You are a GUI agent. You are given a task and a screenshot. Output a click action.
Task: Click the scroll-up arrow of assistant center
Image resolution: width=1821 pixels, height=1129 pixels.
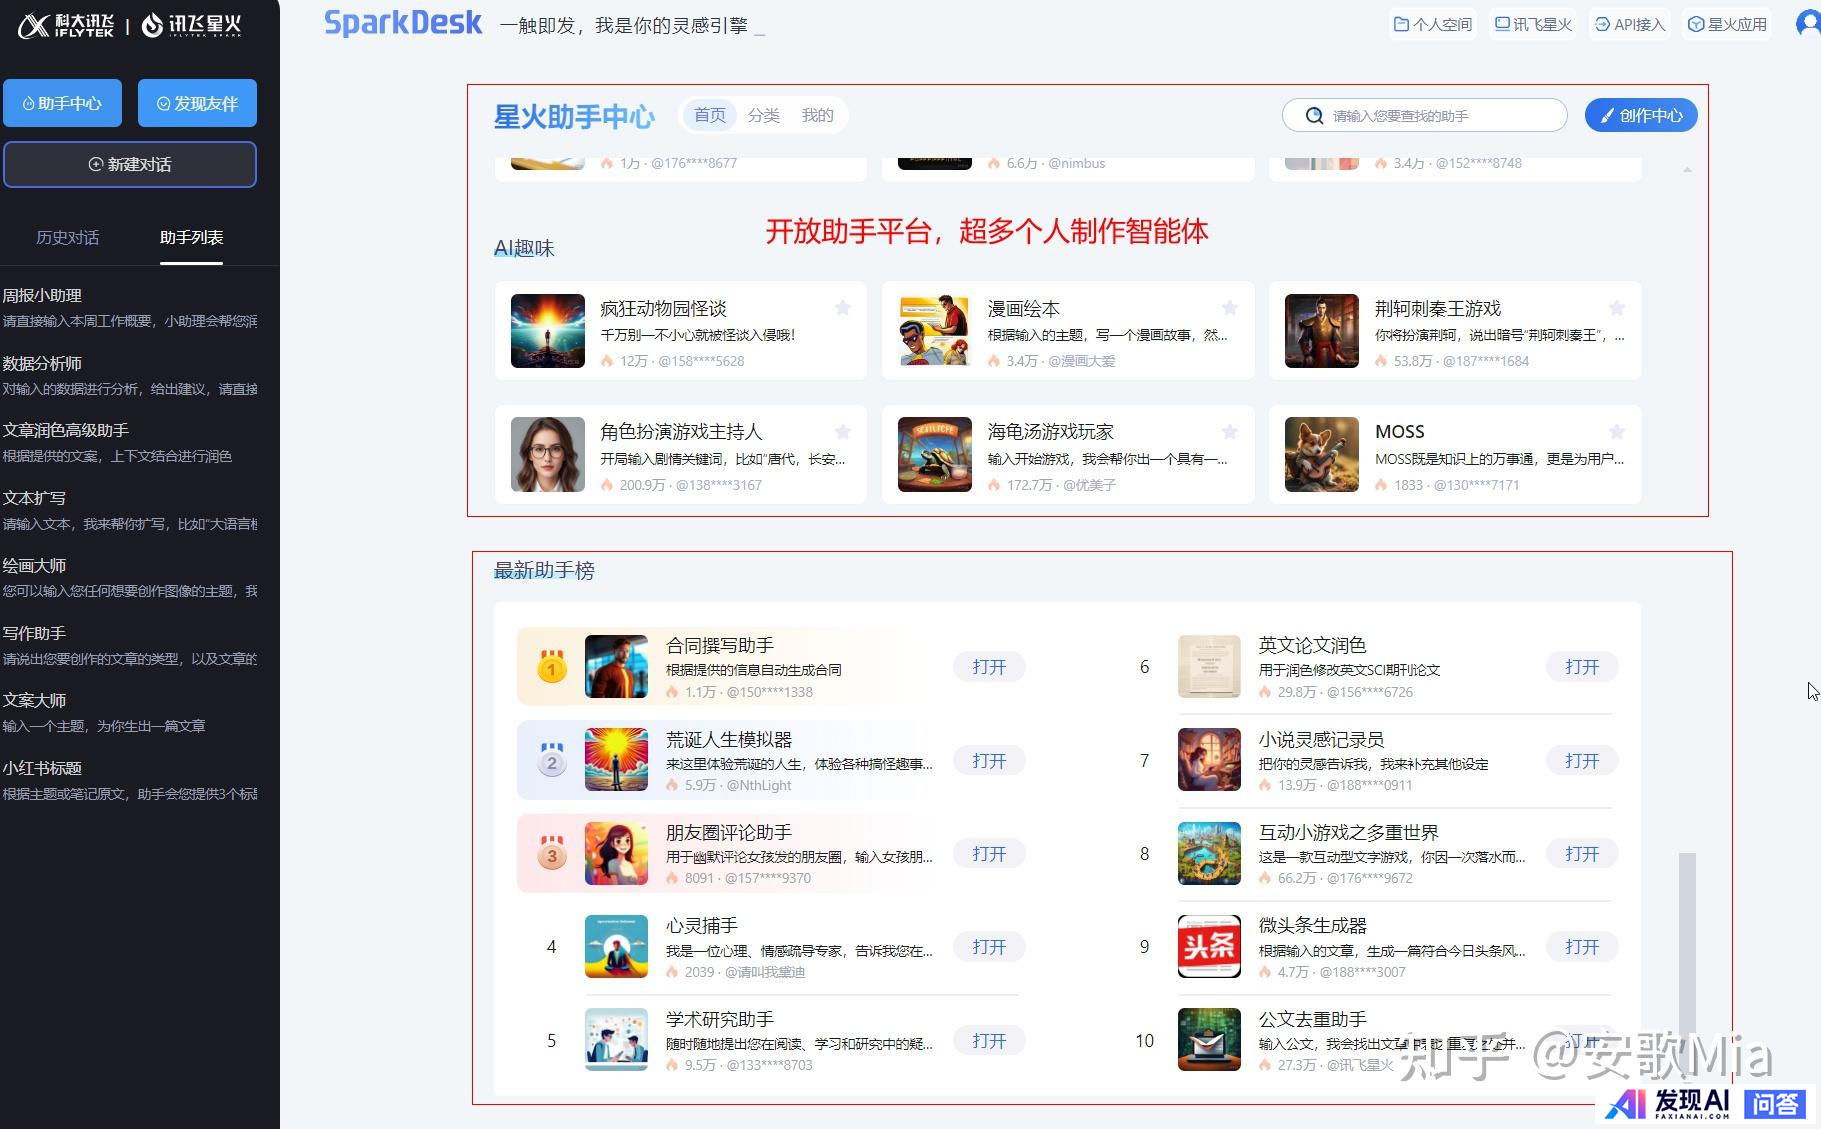pyautogui.click(x=1687, y=170)
